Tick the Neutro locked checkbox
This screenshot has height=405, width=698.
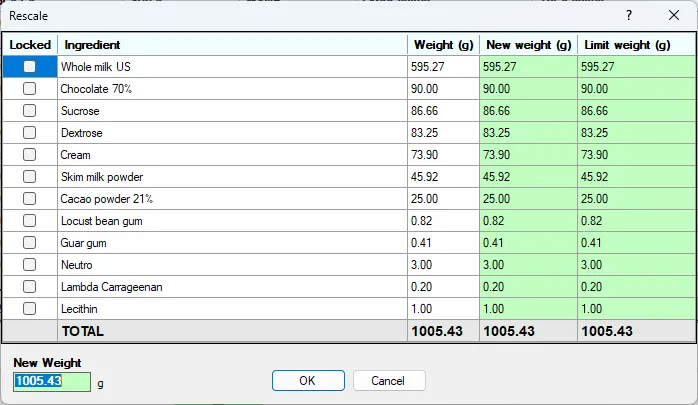[x=29, y=265]
